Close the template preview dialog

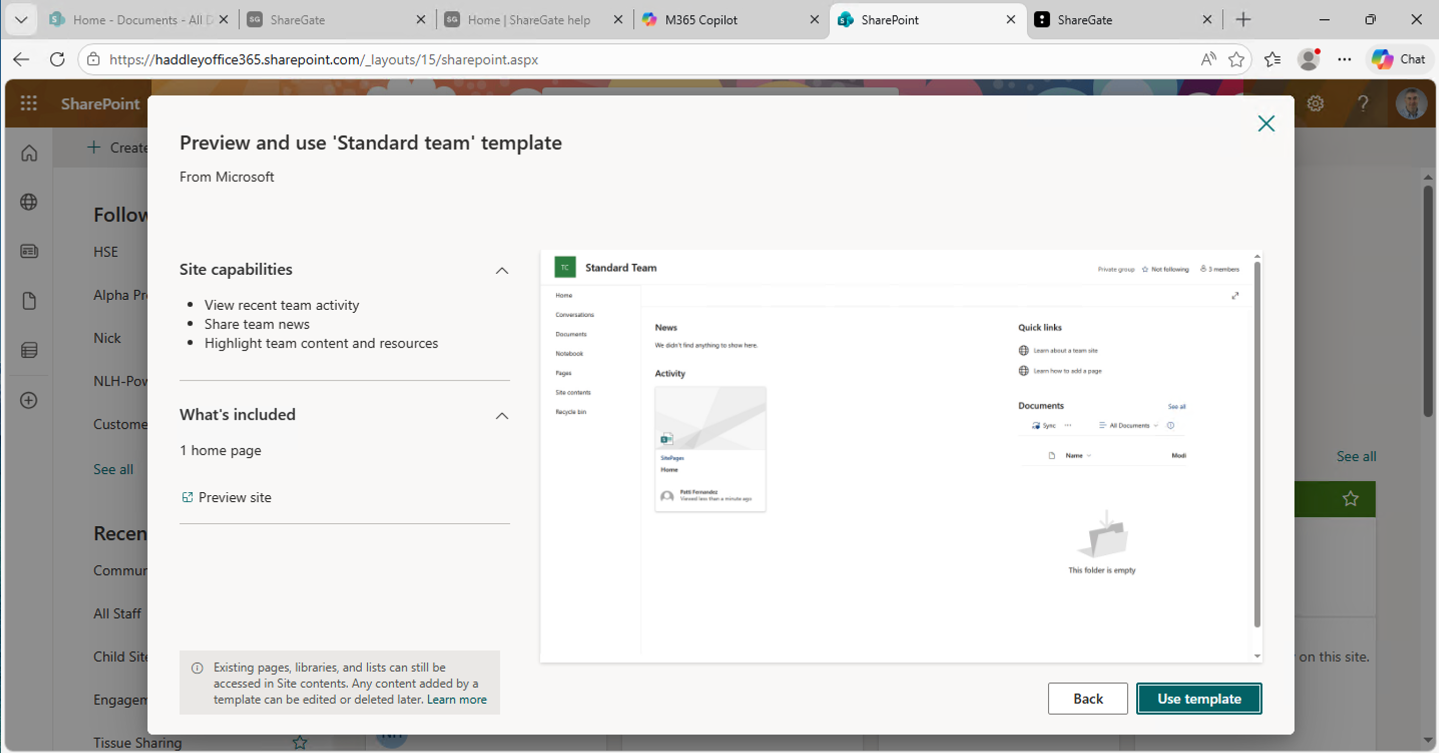tap(1266, 124)
